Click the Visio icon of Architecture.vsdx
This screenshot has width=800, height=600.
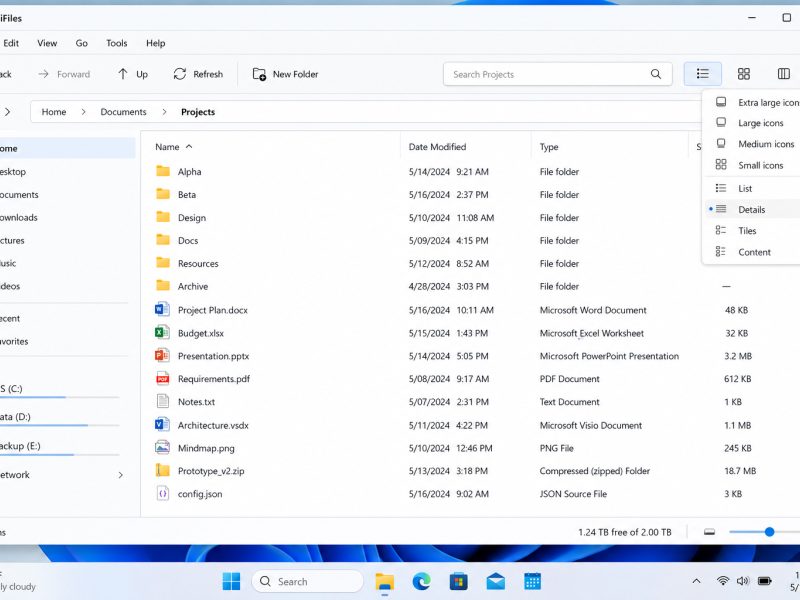coord(162,424)
